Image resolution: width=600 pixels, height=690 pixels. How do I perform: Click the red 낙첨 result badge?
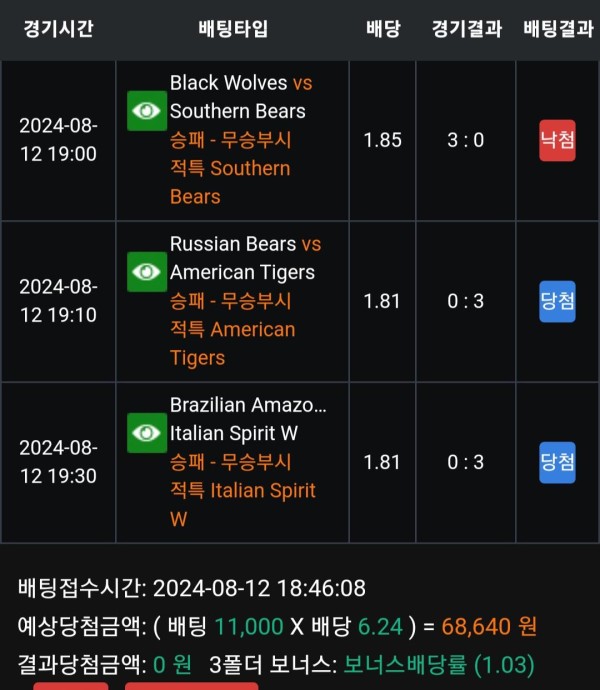[x=557, y=140]
